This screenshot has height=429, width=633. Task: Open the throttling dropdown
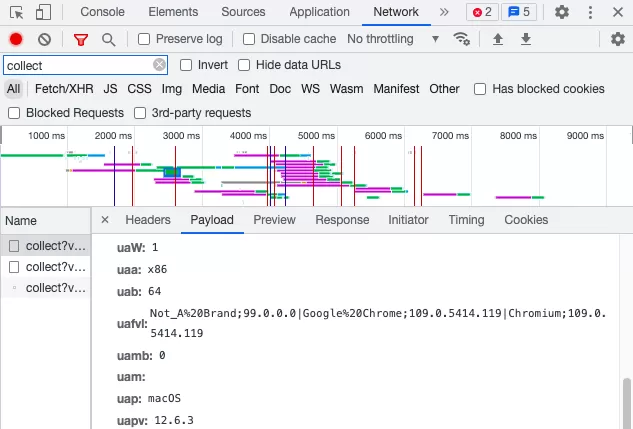click(x=393, y=39)
